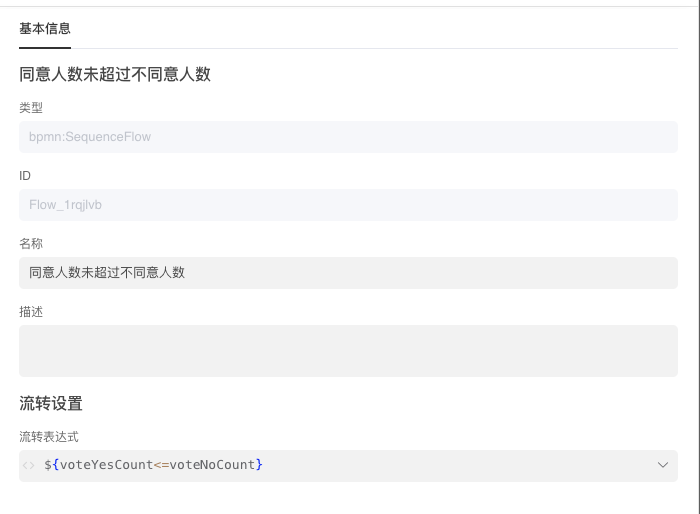This screenshot has height=514, width=700.
Task: Click the 流转设置 section heading
Action: (51, 404)
